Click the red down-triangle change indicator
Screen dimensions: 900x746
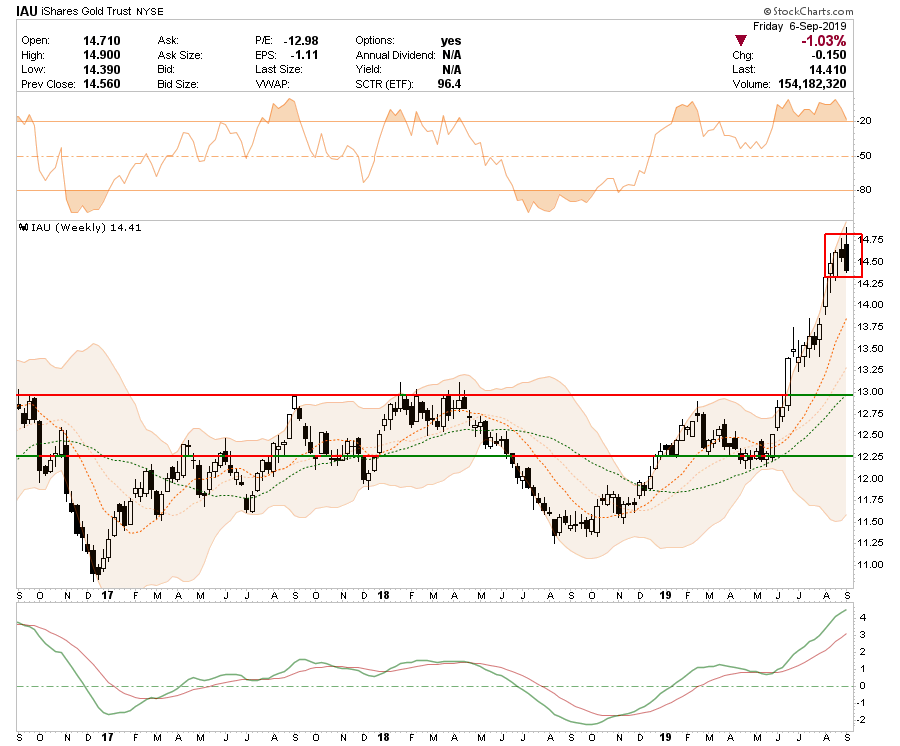[x=741, y=41]
